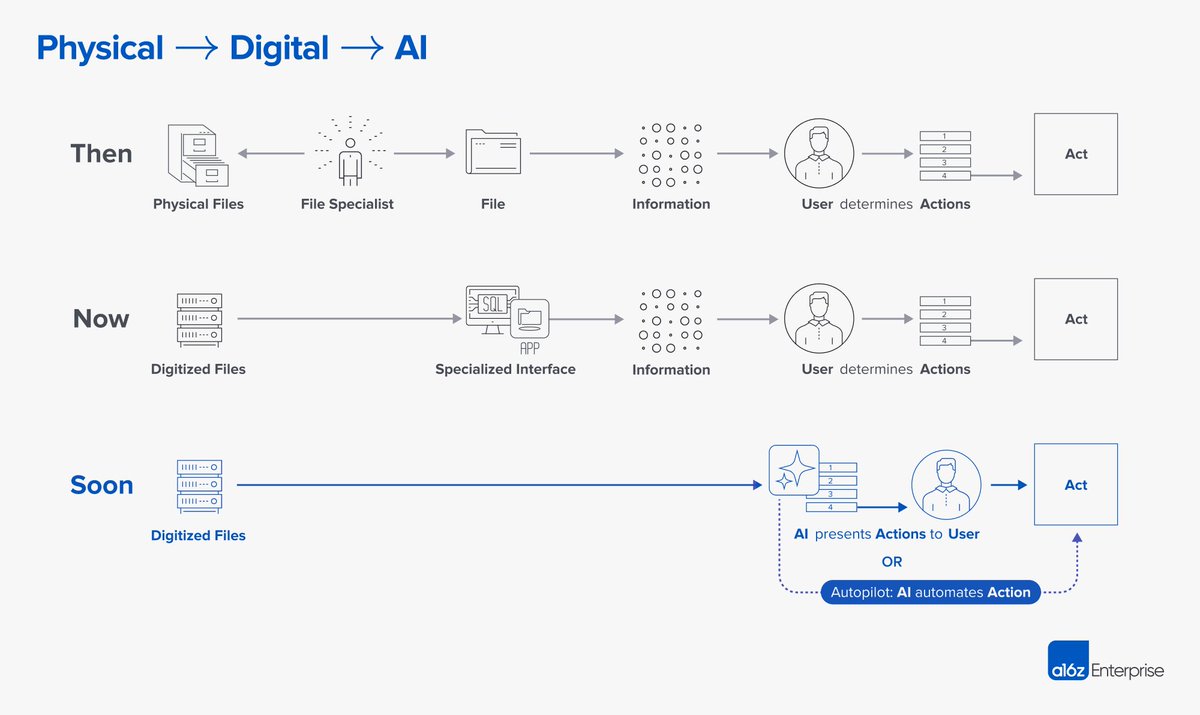Click the Digitized Files server icon in Now row
The height and width of the screenshot is (715, 1200).
point(198,319)
